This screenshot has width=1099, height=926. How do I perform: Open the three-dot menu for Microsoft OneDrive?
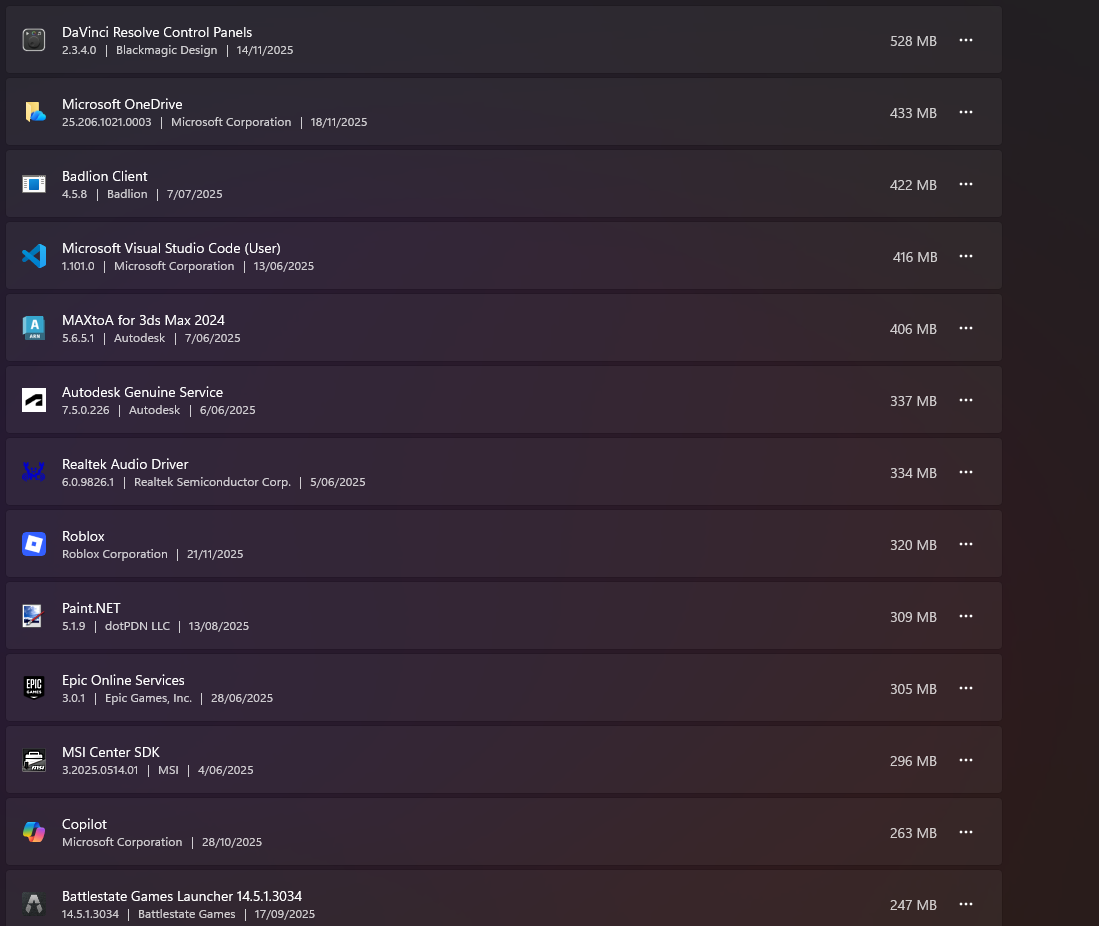[x=966, y=113]
